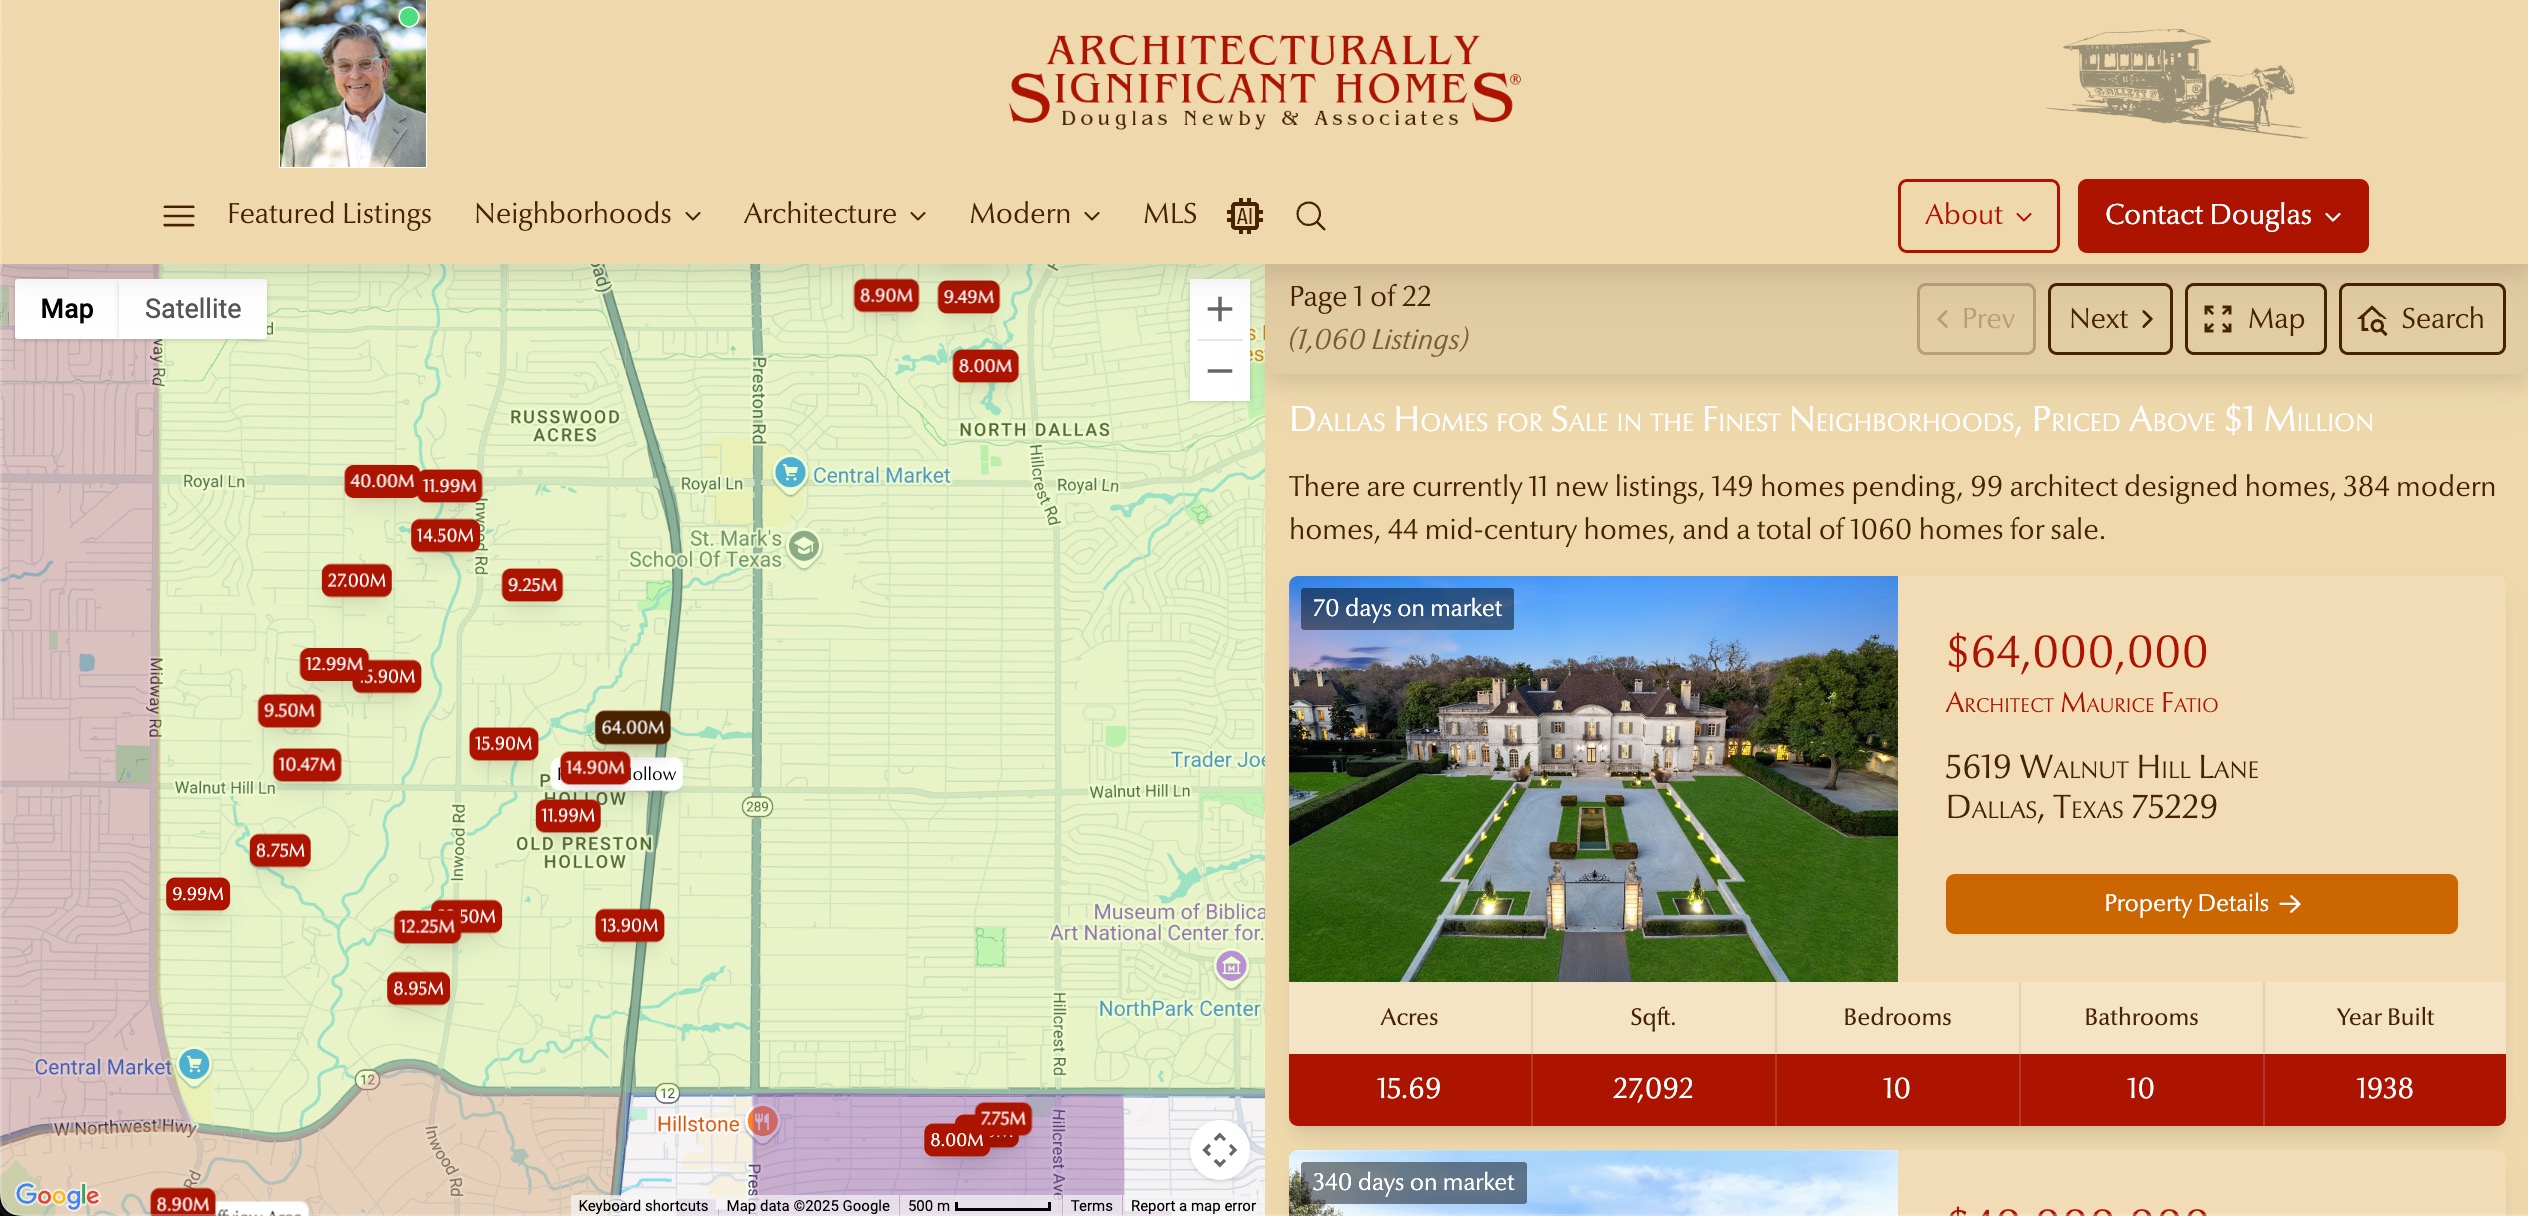Open the hamburger menu icon

tap(179, 215)
